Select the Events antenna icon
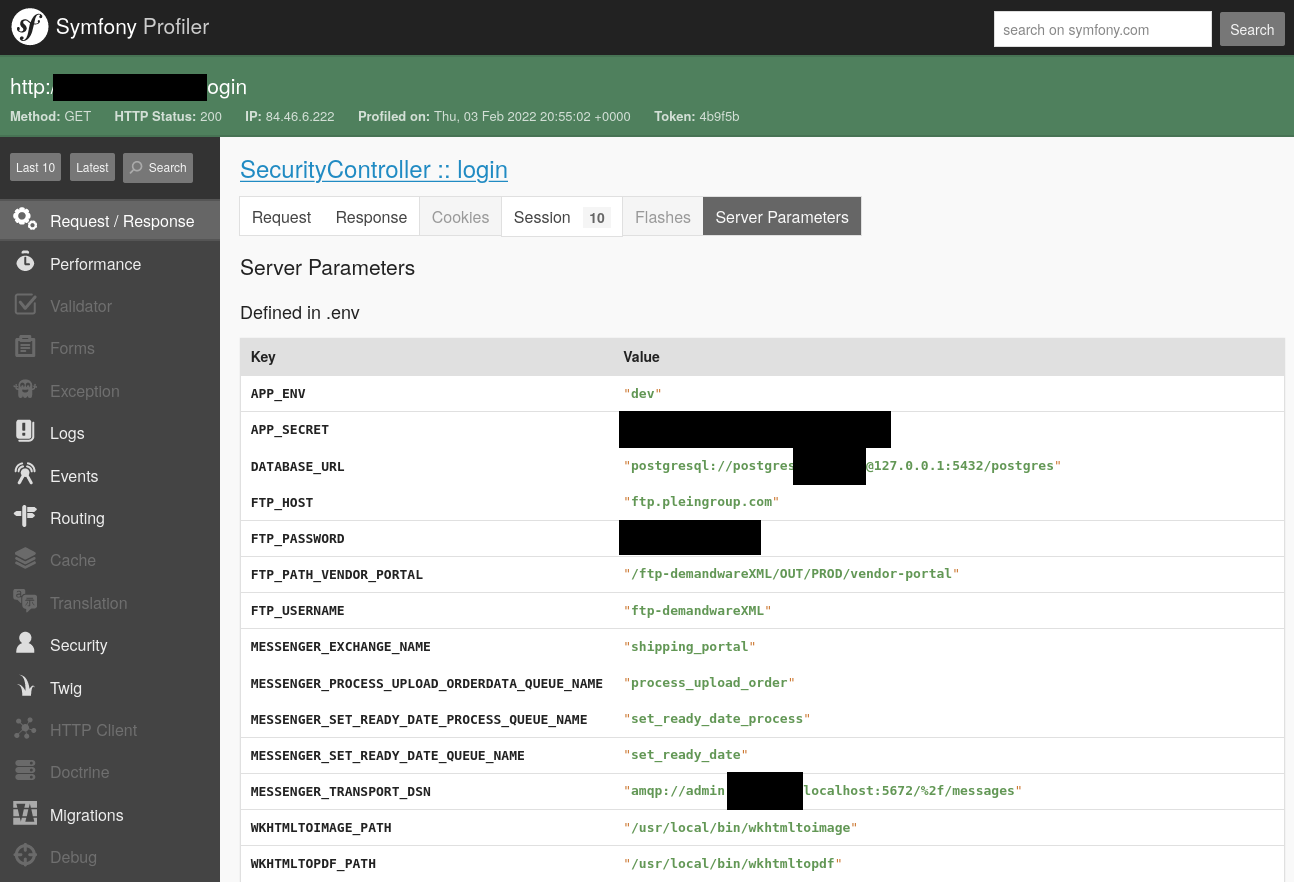The image size is (1294, 882). [25, 475]
